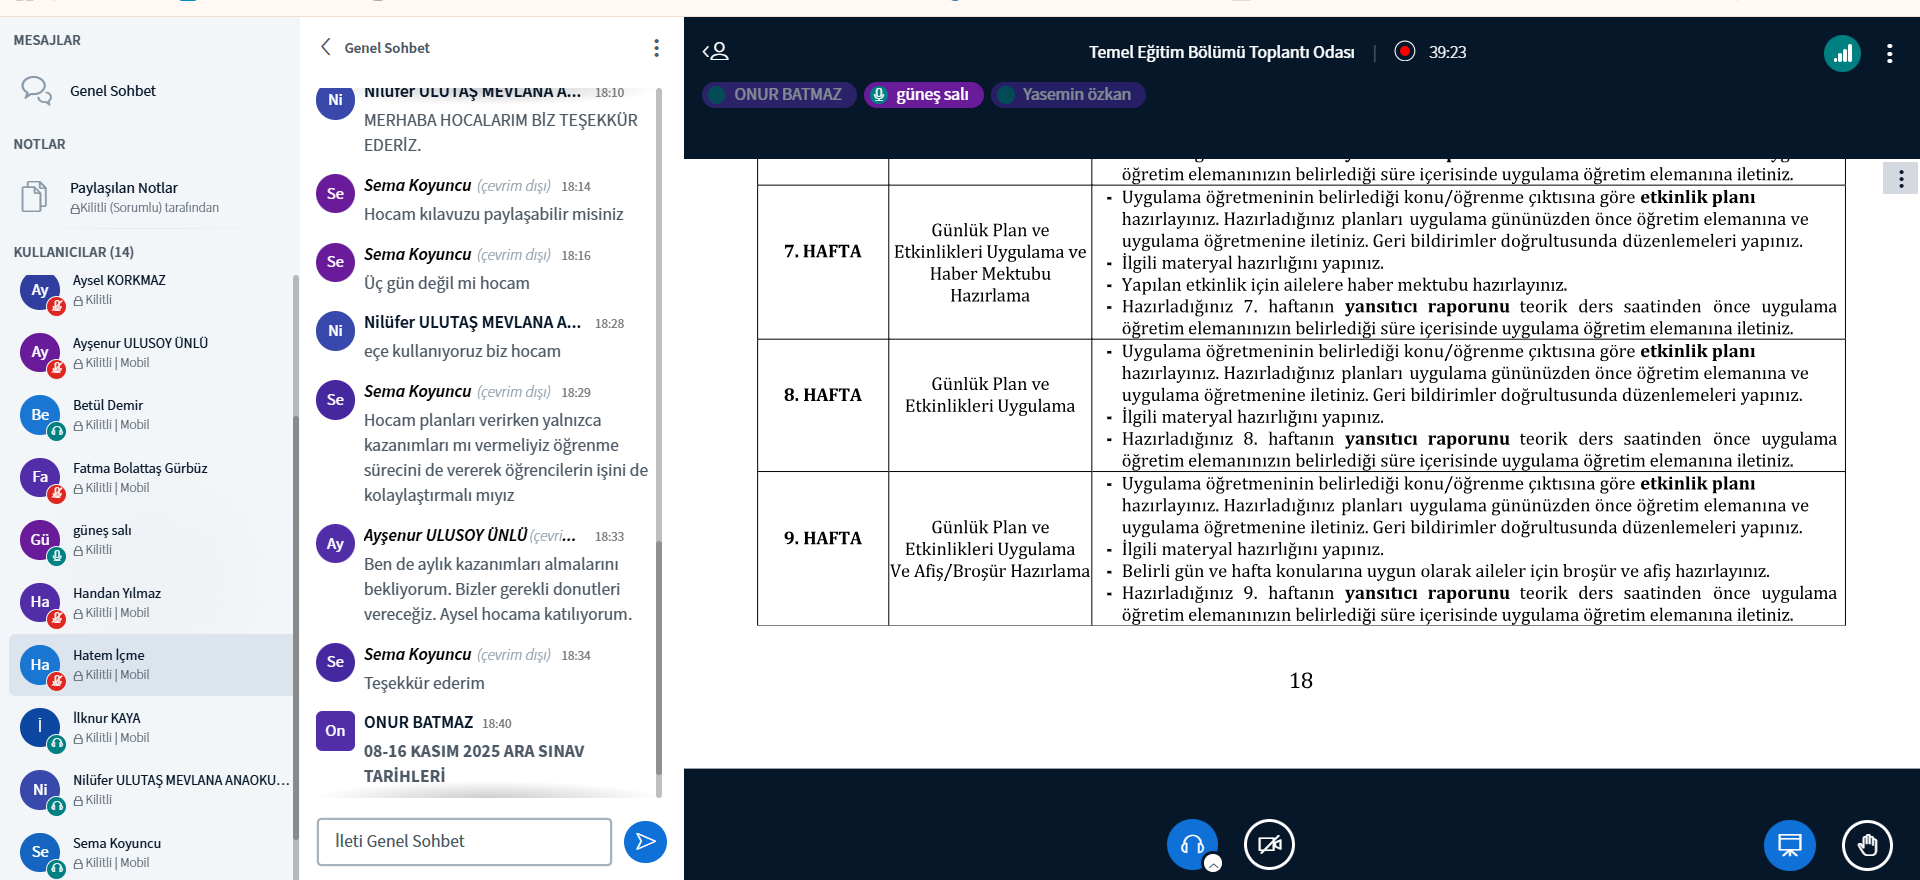Click the recording indicator button
This screenshot has width=1920, height=880.
[1405, 52]
